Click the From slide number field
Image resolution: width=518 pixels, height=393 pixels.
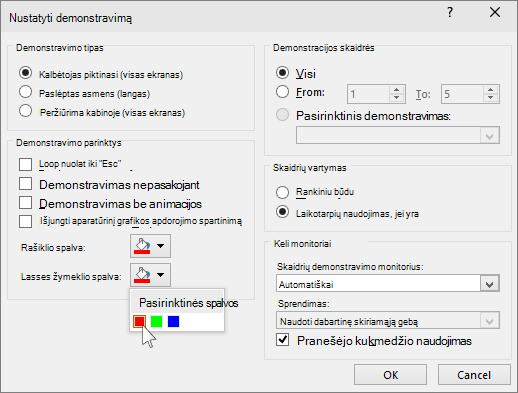coord(368,94)
